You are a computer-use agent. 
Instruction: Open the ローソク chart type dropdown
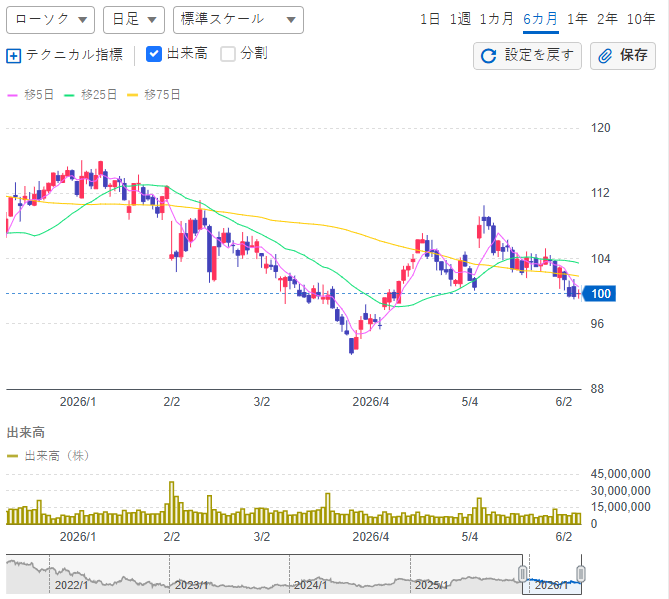point(50,20)
